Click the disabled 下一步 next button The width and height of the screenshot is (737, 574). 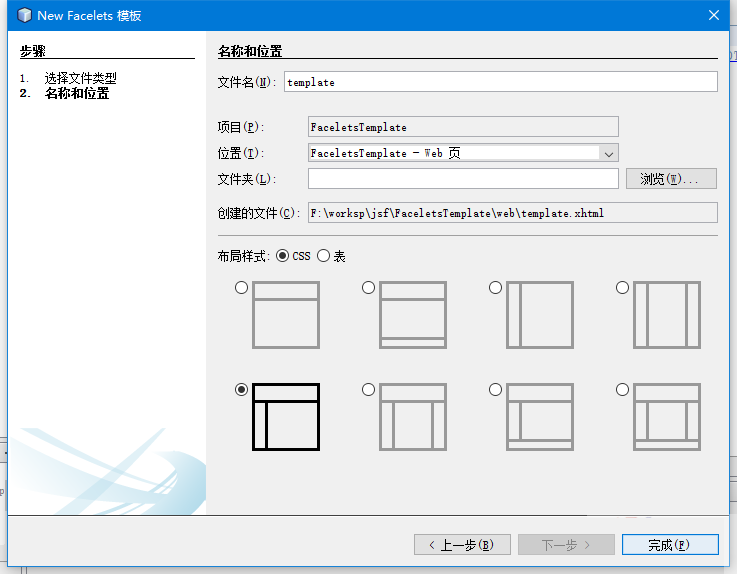point(566,545)
